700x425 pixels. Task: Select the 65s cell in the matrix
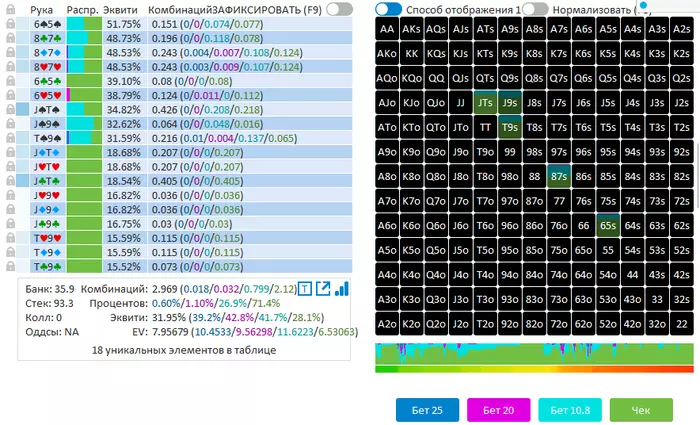608,225
